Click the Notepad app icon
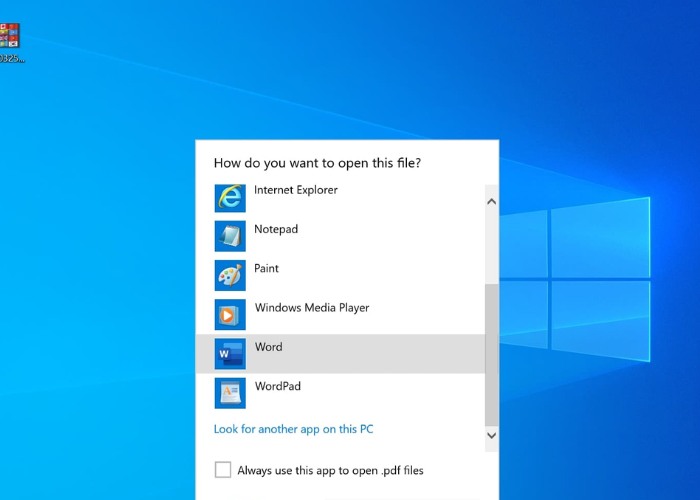 tap(230, 236)
